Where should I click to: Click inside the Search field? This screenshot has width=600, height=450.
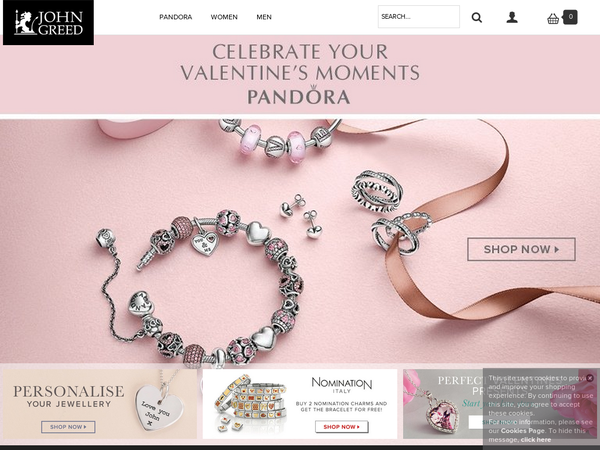pos(419,16)
